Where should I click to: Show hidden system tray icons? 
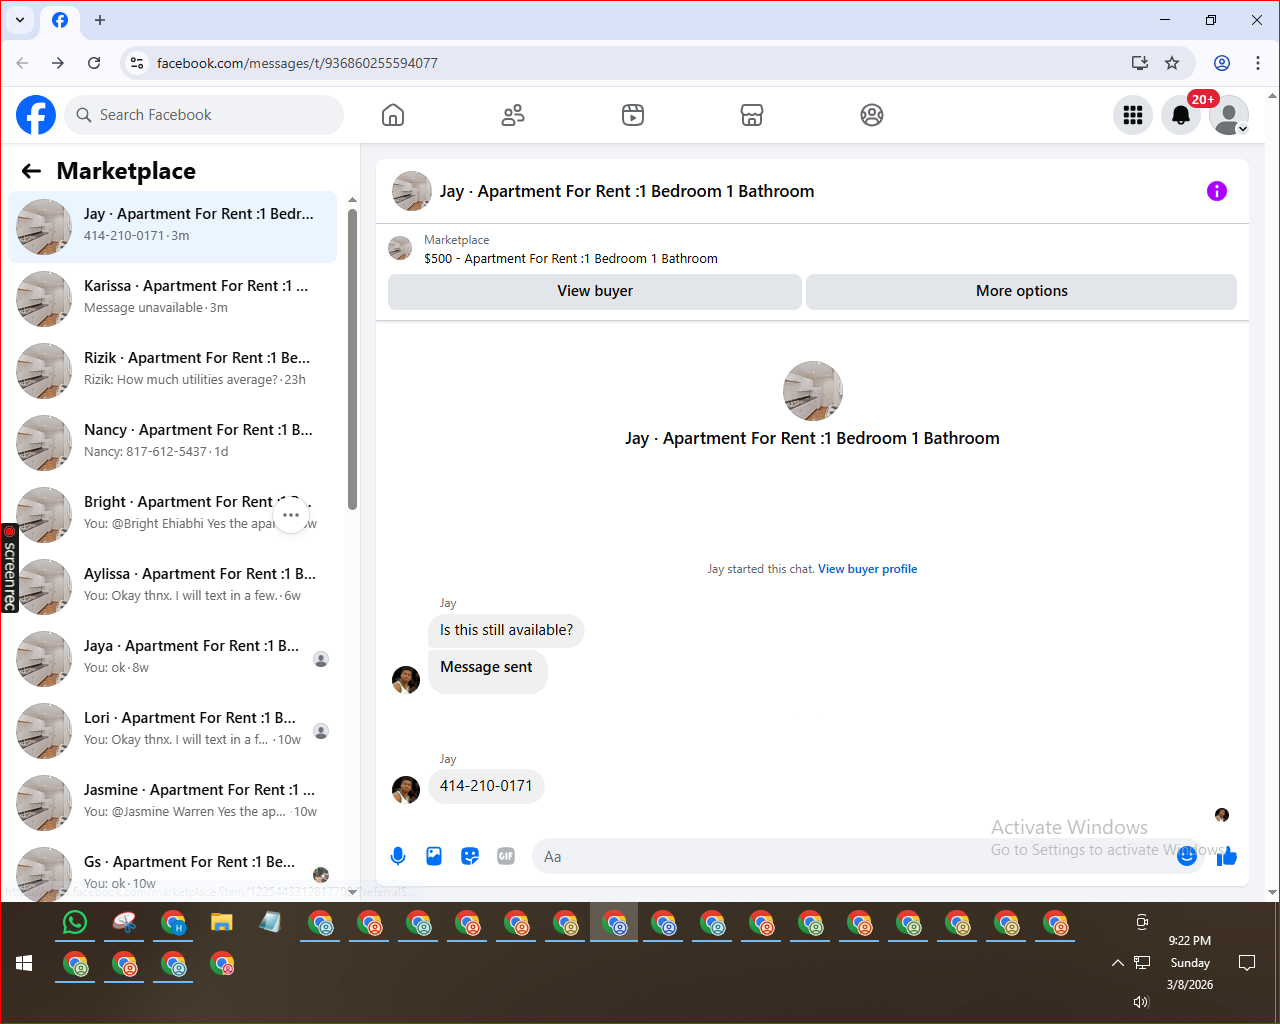pyautogui.click(x=1117, y=963)
